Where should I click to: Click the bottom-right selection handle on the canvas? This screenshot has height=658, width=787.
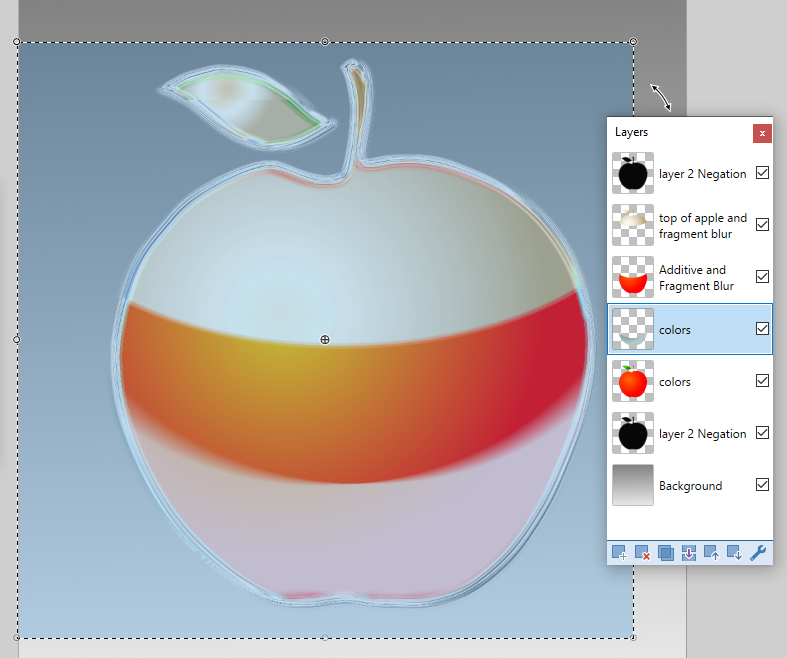(x=633, y=637)
